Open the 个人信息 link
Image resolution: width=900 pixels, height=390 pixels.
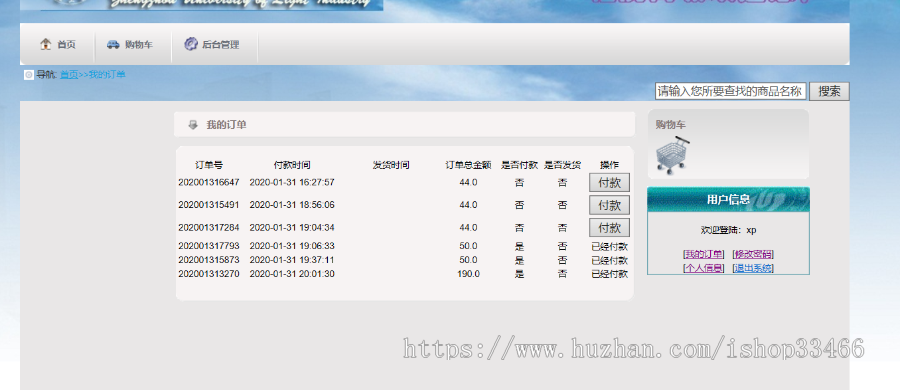point(704,268)
